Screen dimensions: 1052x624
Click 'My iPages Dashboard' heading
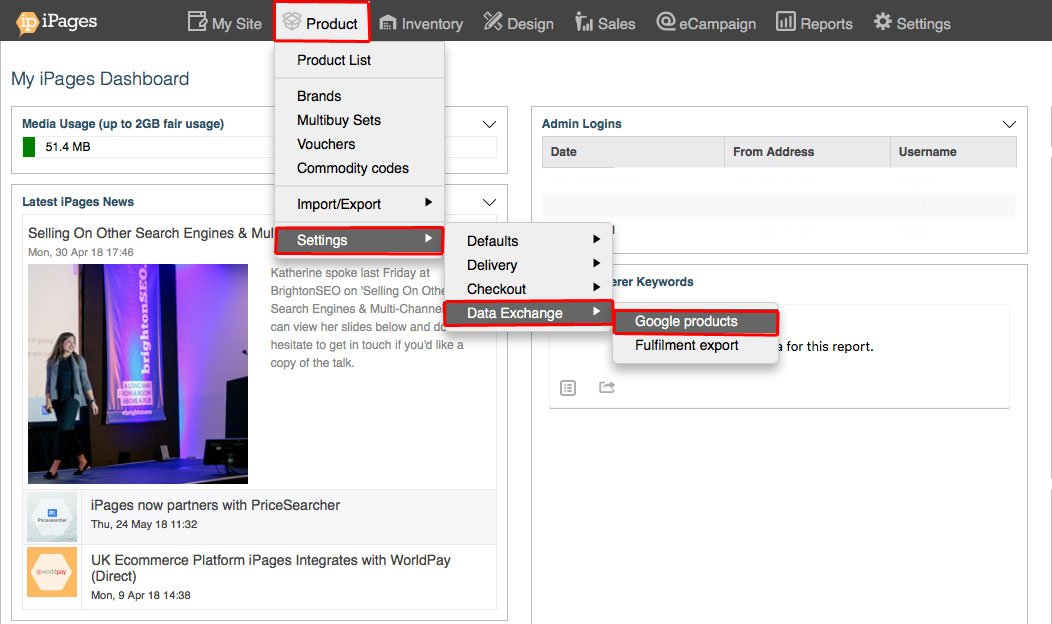coord(100,79)
